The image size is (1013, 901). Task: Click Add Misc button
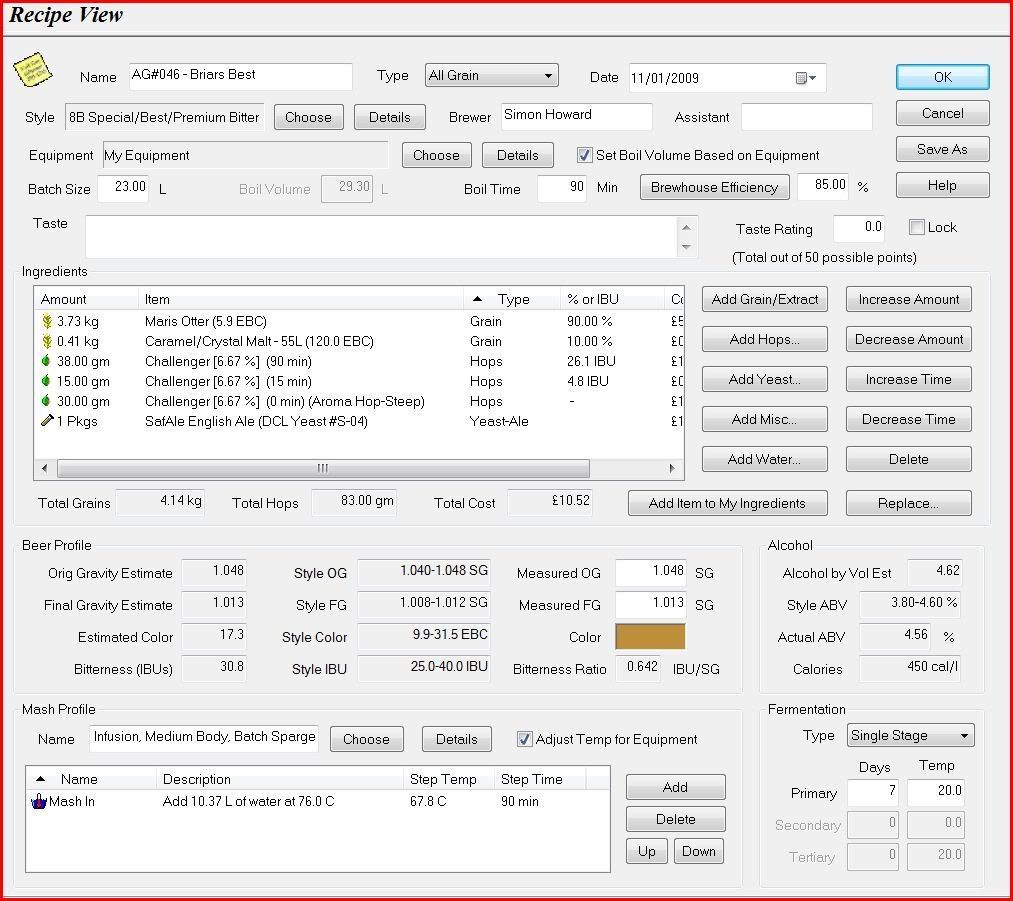(x=765, y=419)
